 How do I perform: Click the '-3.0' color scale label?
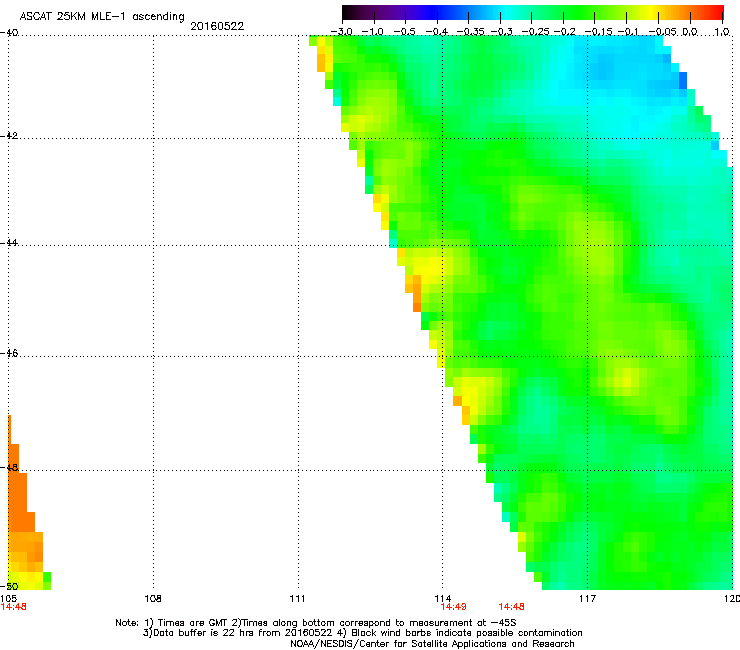tap(341, 32)
